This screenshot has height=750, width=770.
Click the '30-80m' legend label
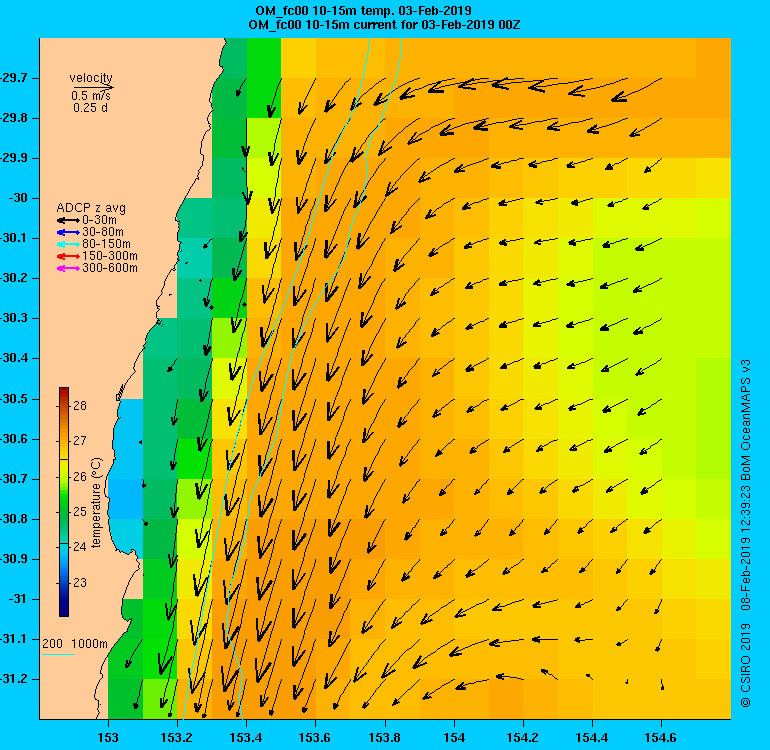coord(103,232)
